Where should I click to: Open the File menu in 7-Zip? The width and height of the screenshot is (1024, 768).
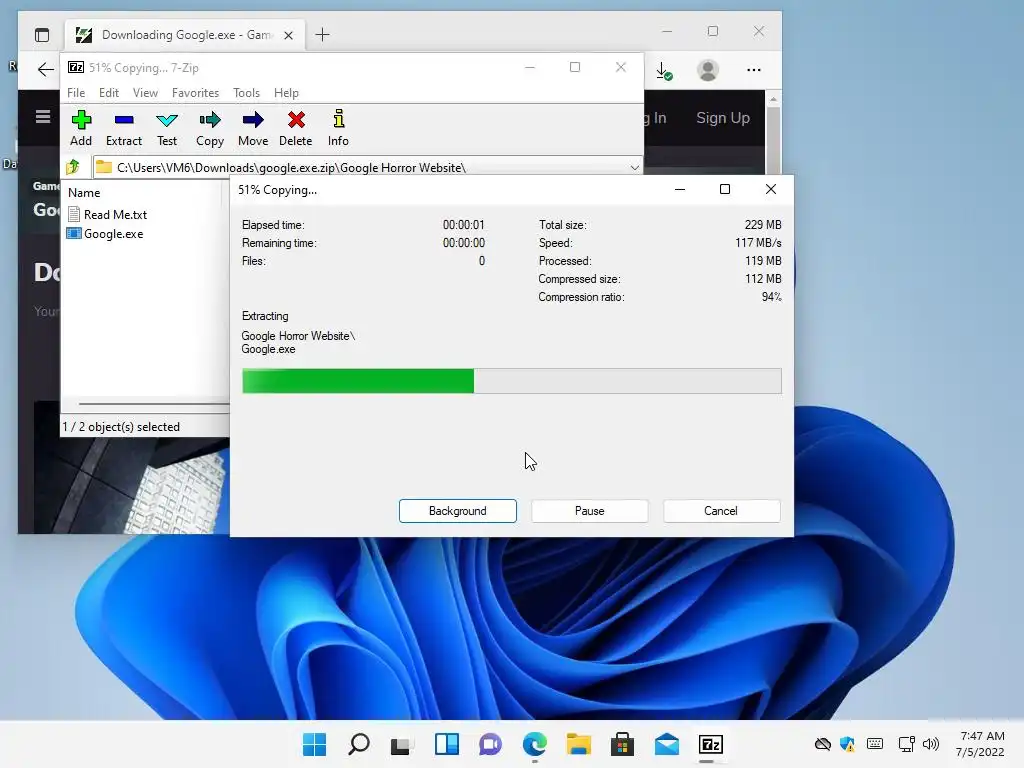click(76, 93)
